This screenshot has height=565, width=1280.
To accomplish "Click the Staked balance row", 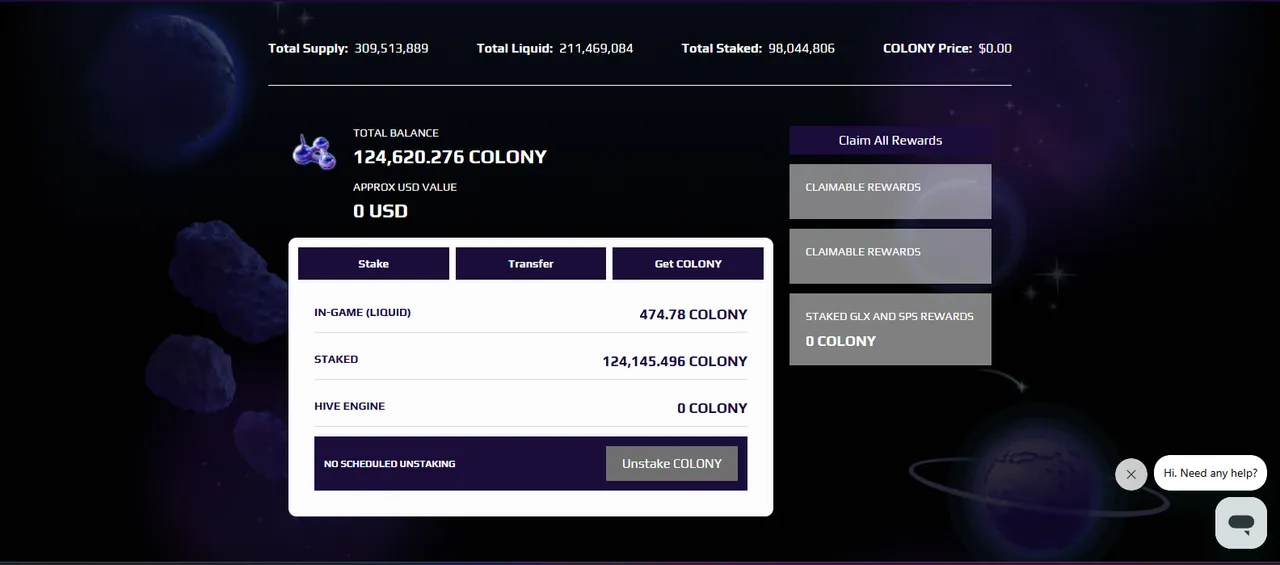I will click(x=531, y=360).
